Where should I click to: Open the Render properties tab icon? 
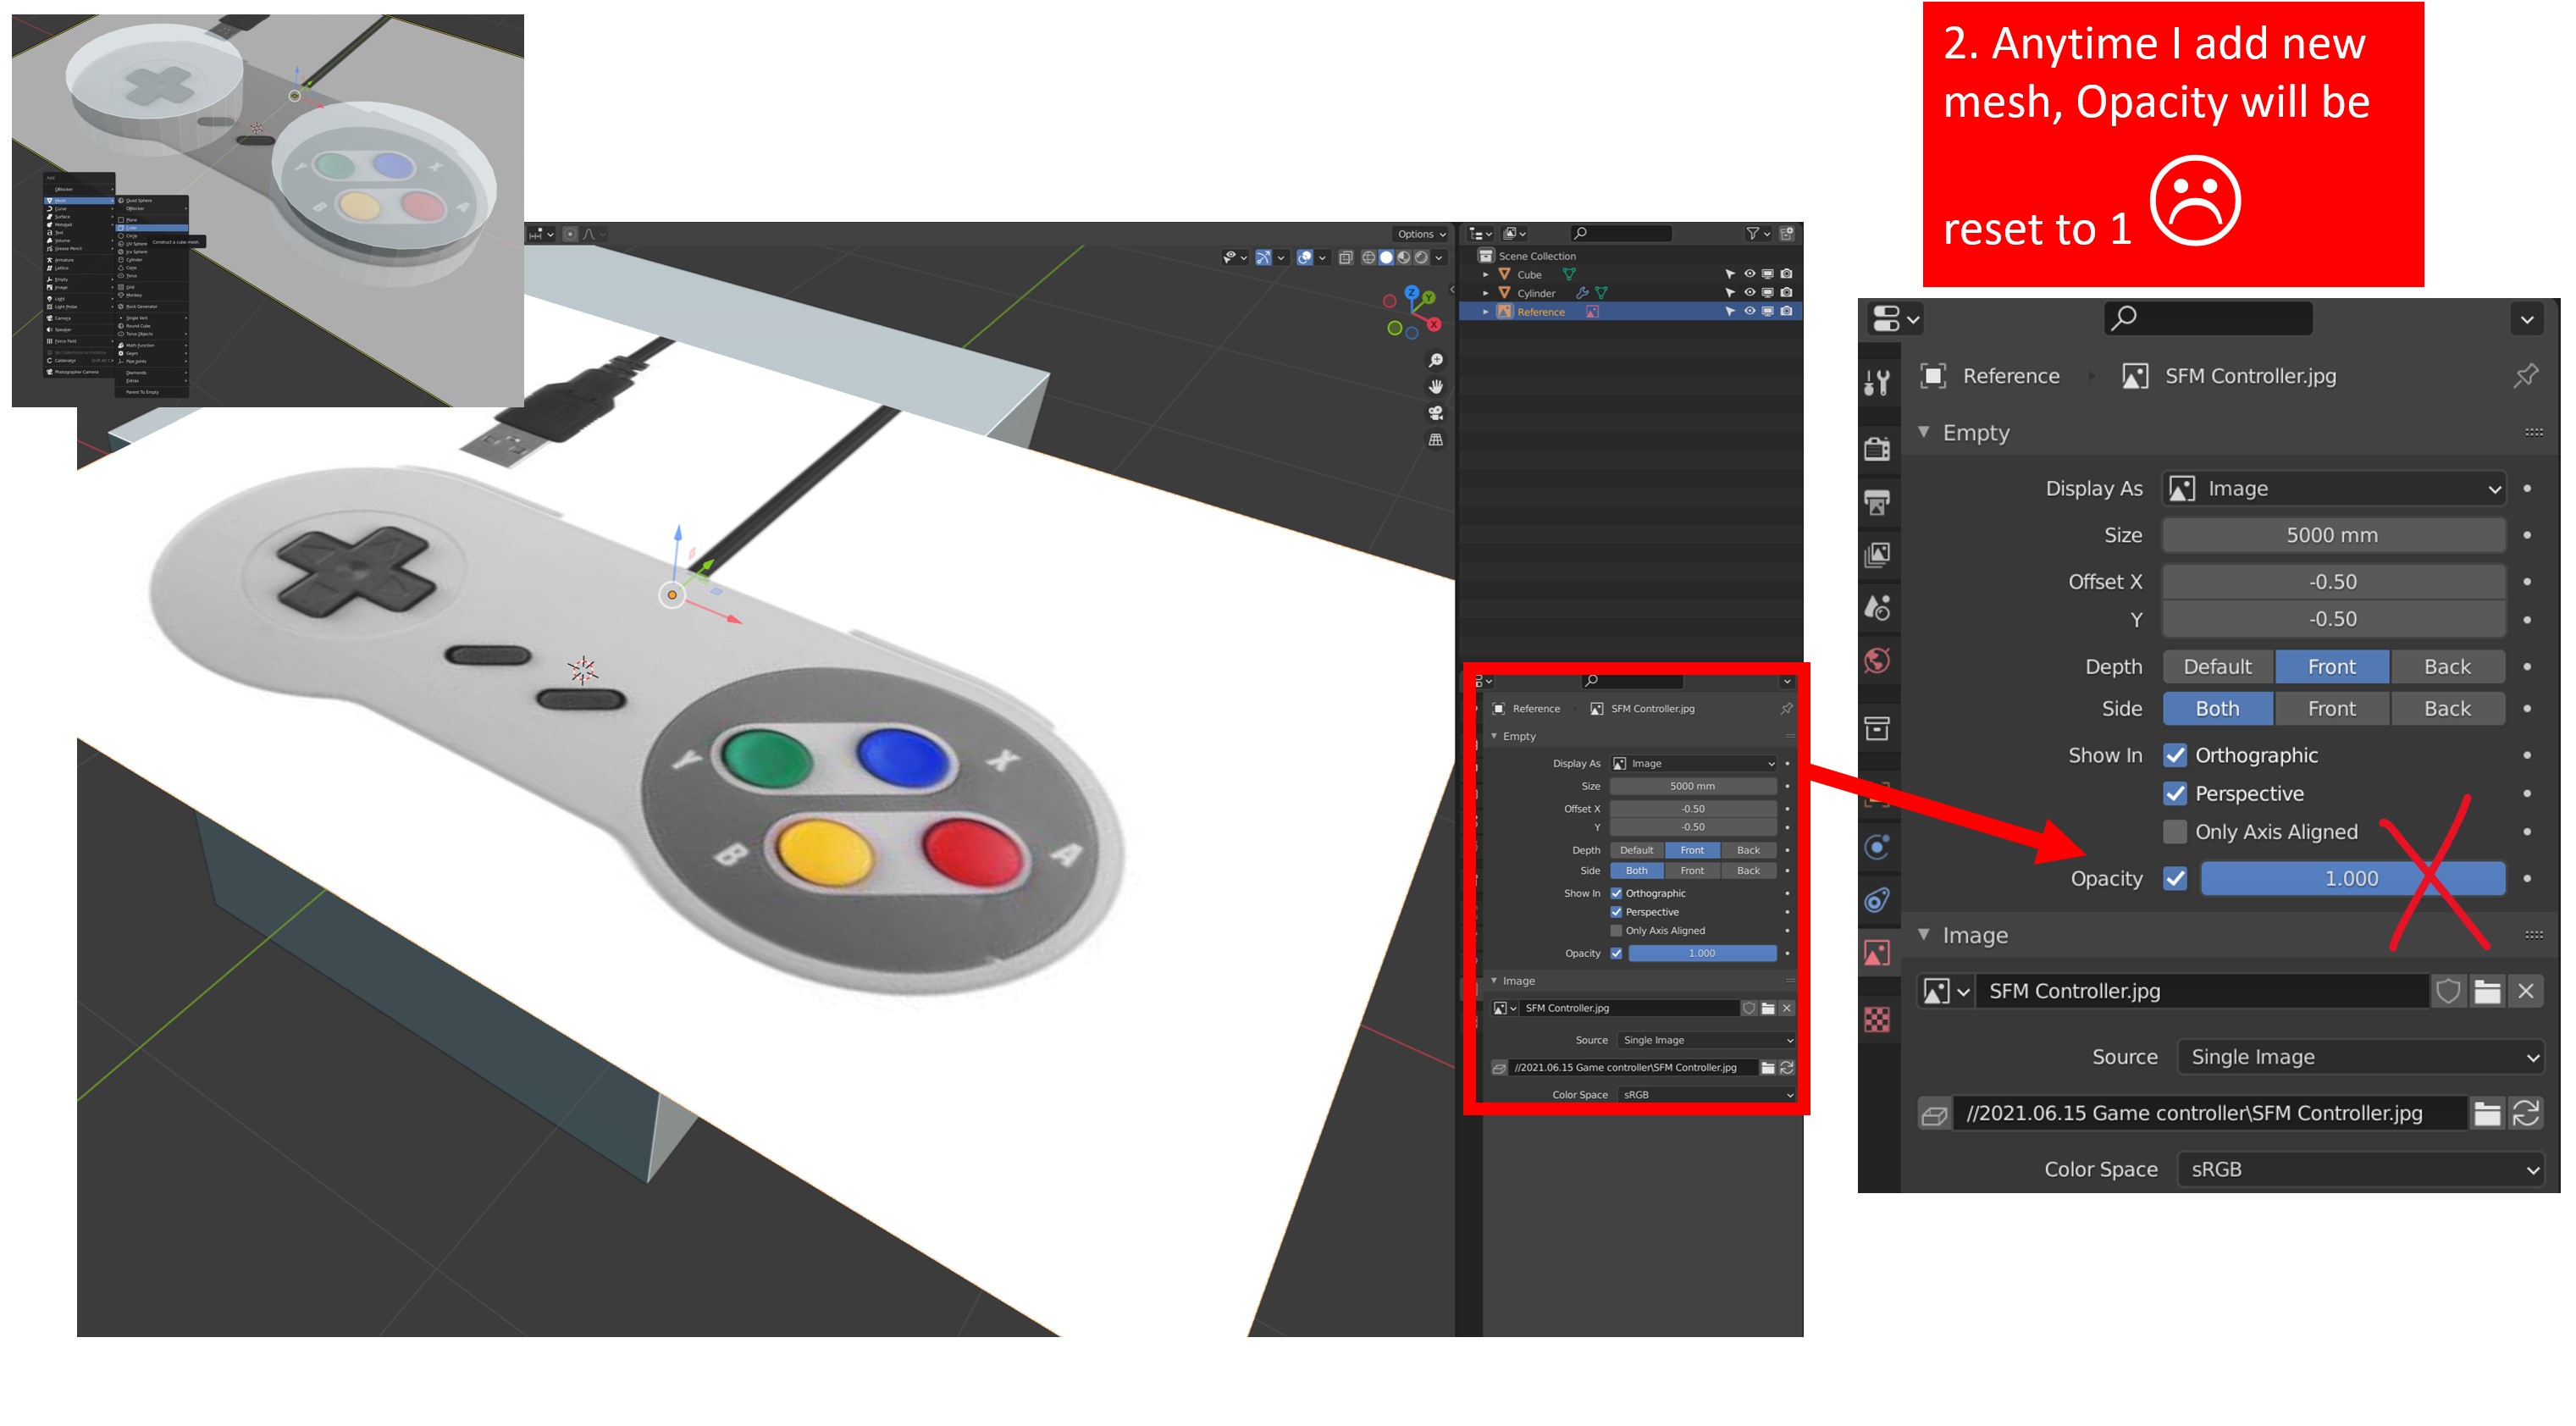point(1877,448)
